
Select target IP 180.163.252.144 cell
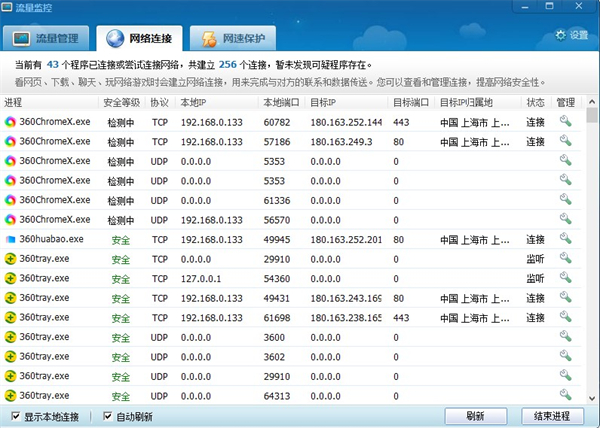coord(346,122)
